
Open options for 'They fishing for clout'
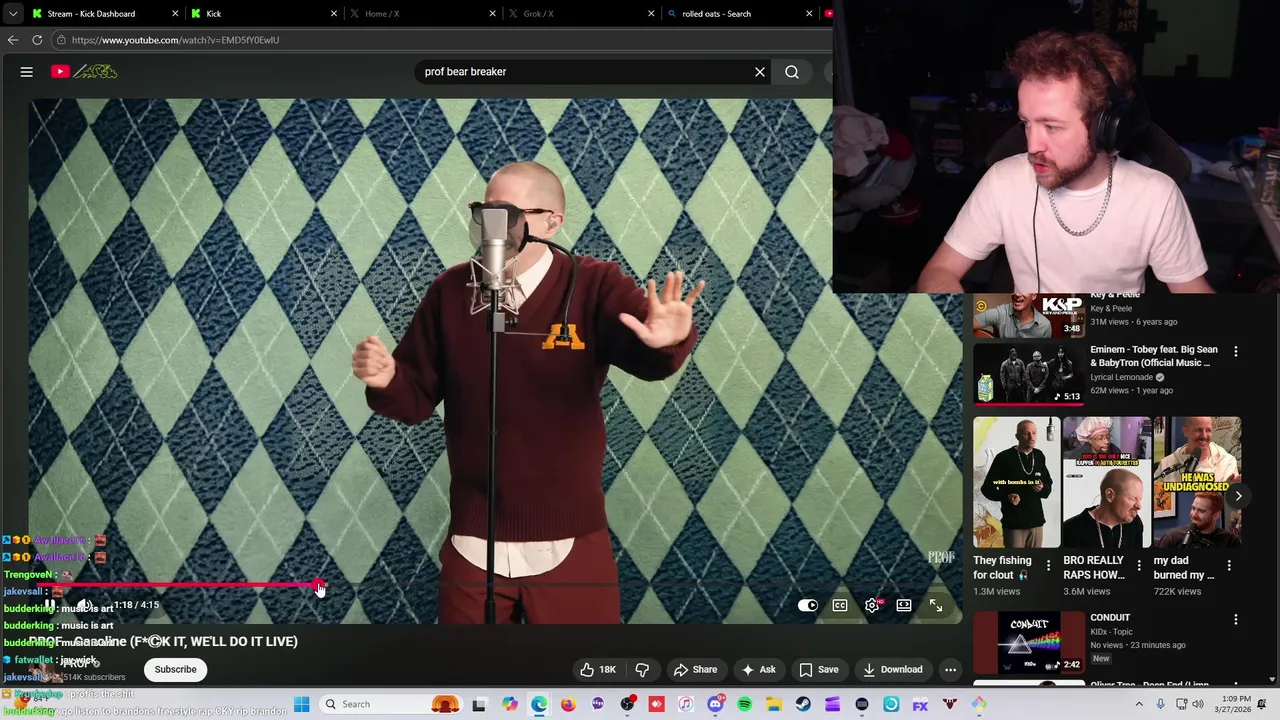[x=1049, y=566]
